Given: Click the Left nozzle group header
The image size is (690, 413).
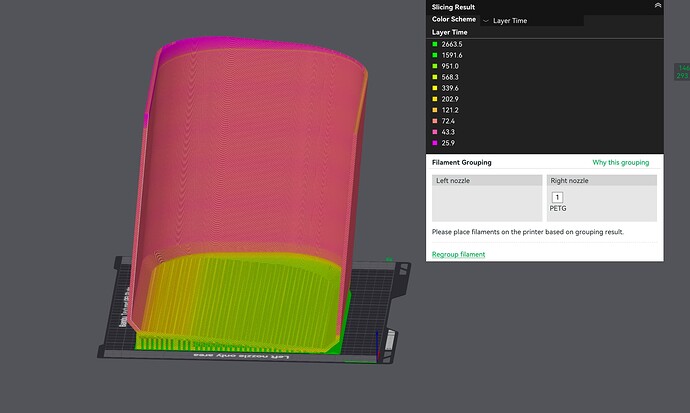Looking at the screenshot, I should [x=487, y=180].
